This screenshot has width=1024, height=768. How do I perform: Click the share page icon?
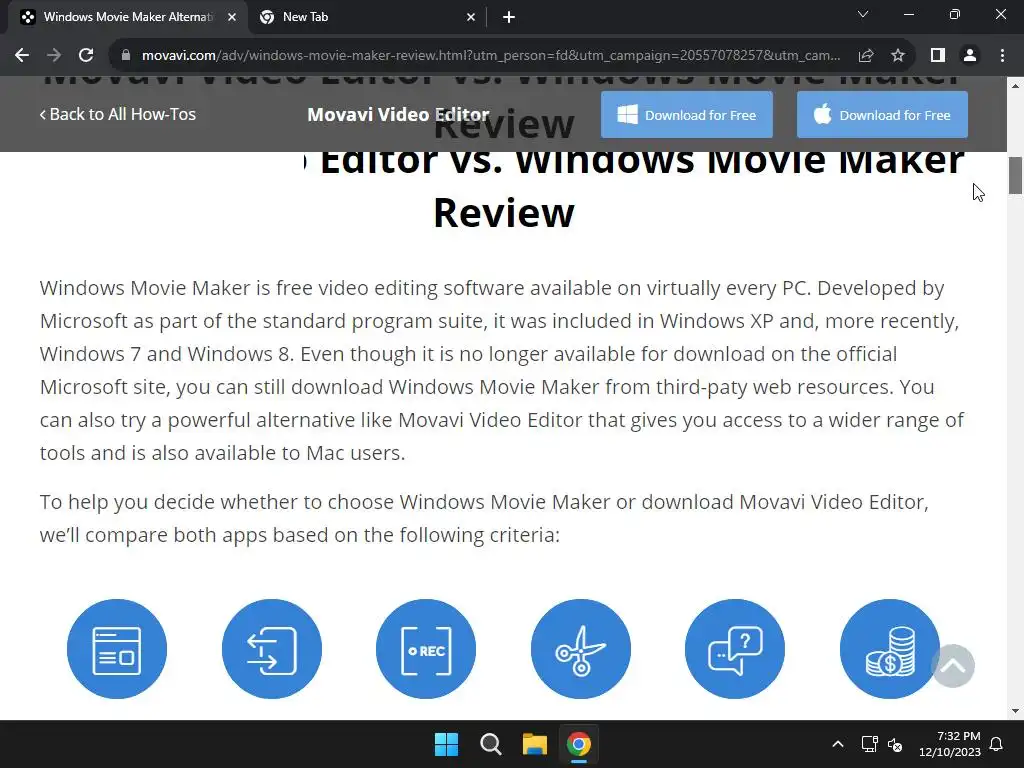coord(866,56)
